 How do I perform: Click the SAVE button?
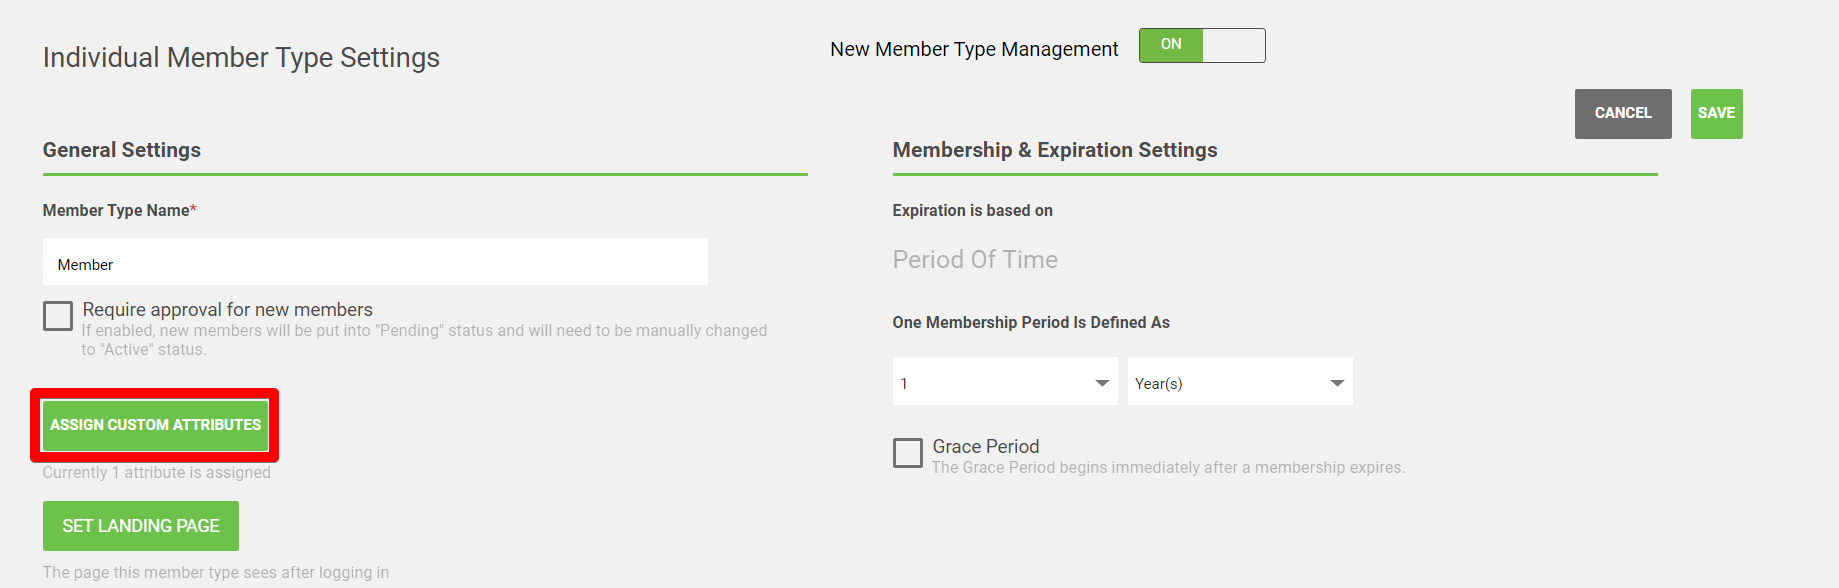click(1716, 114)
